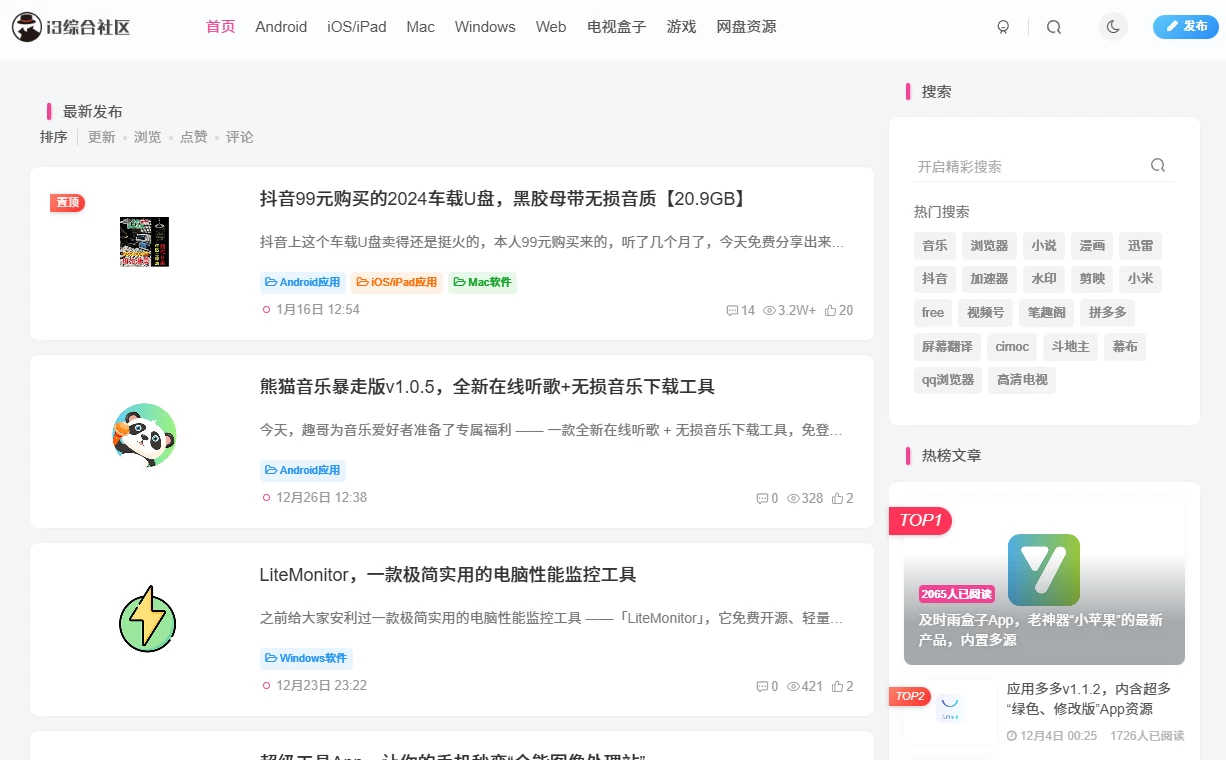This screenshot has width=1226, height=760.
Task: Open comments via the comment bubble icon
Action: (731, 310)
